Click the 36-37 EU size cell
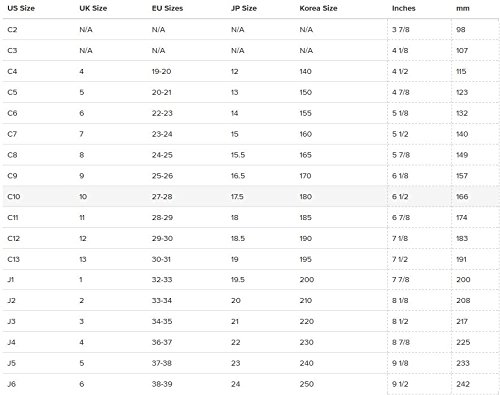Screen dimensions: 500x395 [x=162, y=342]
